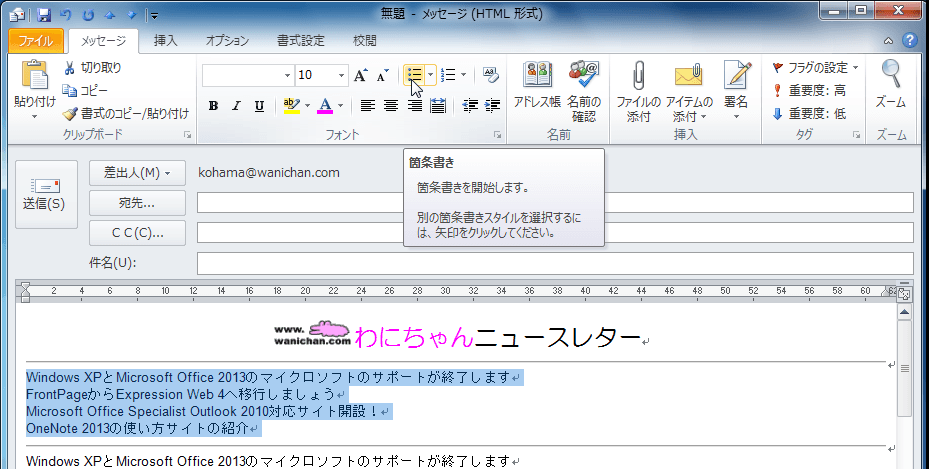Expand the numbering style dropdown arrow
Screen dimensions: 929x469
click(x=463, y=75)
